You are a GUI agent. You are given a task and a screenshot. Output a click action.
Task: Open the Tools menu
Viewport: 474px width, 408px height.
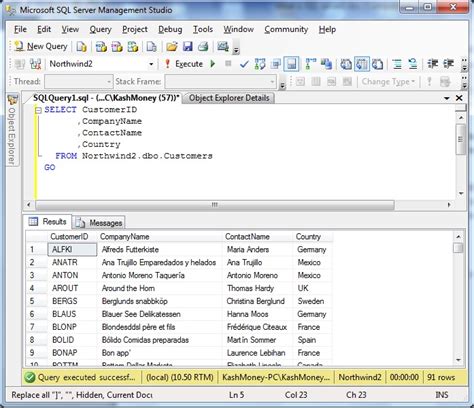click(203, 29)
